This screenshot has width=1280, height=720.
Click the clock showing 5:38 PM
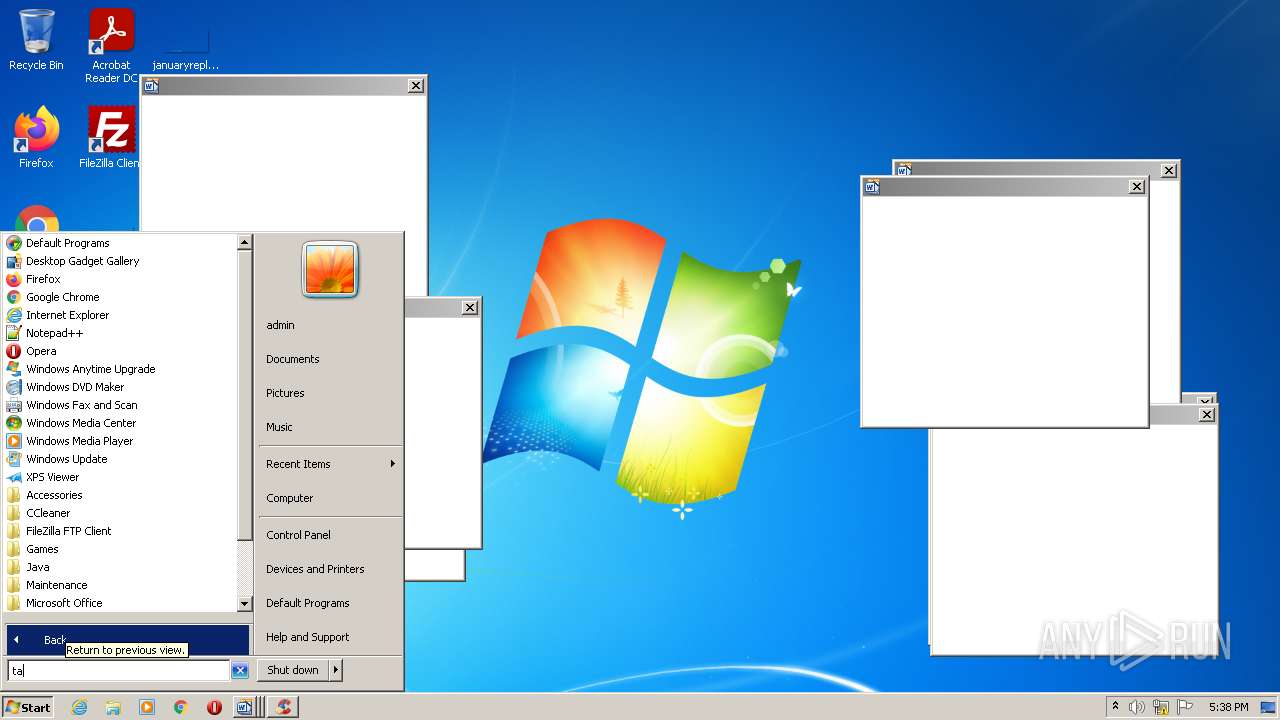click(1228, 707)
